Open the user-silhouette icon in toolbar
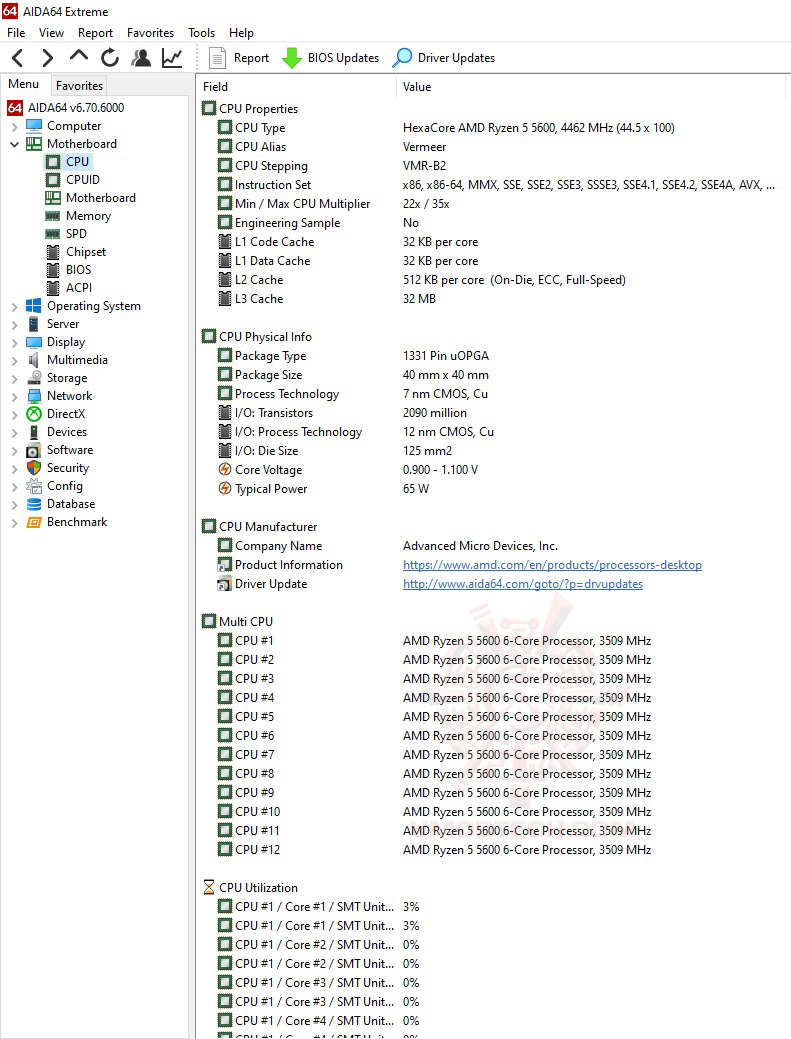 141,58
